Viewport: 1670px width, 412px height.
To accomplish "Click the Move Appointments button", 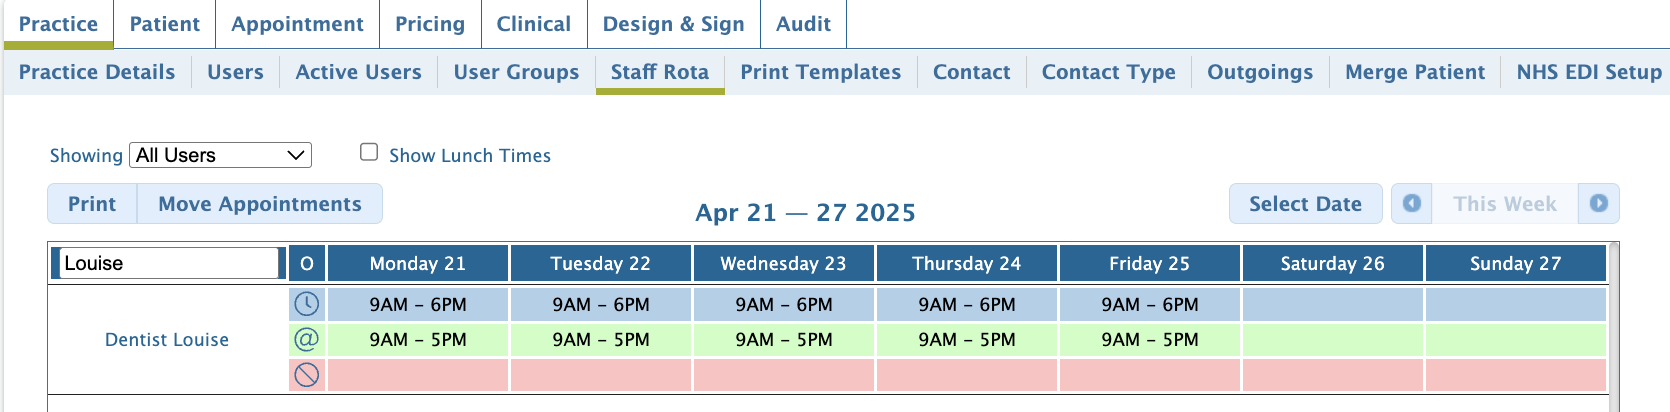I will (260, 204).
